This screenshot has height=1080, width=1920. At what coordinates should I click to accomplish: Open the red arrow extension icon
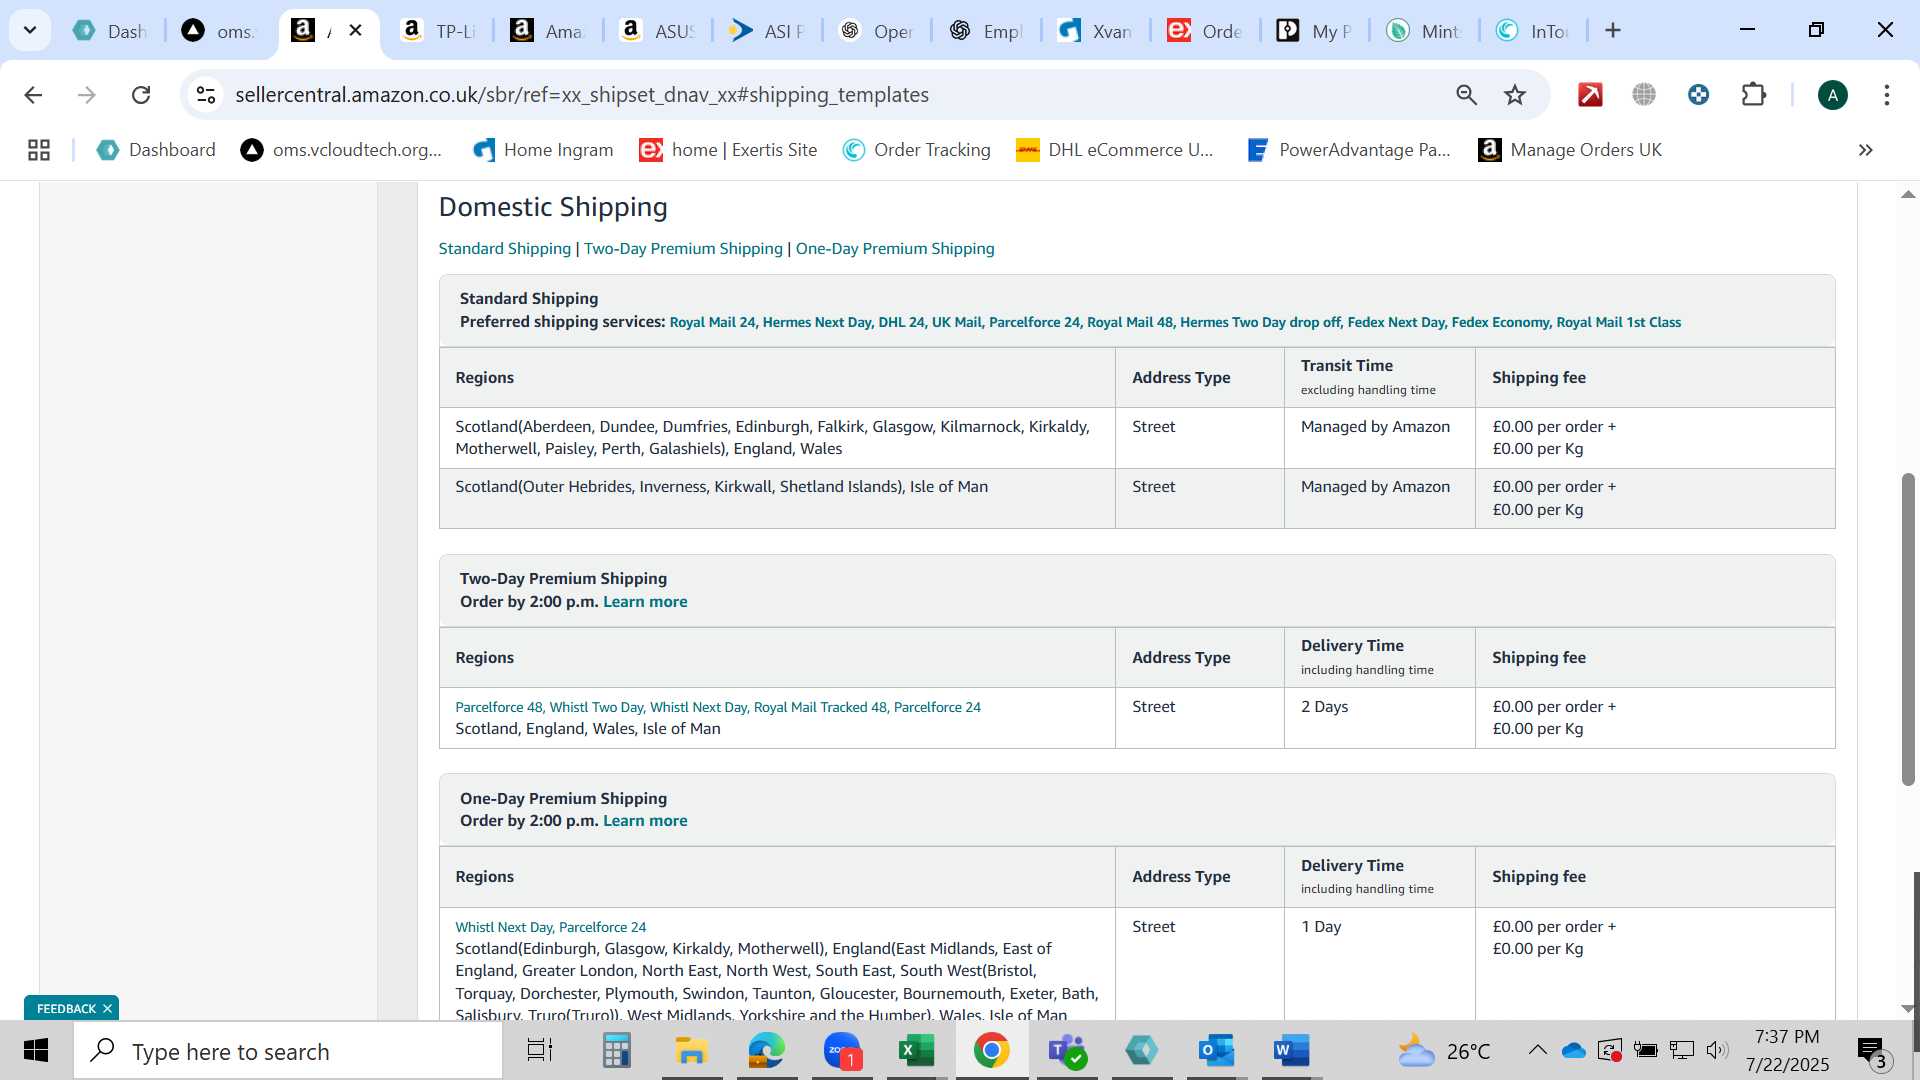(1590, 95)
